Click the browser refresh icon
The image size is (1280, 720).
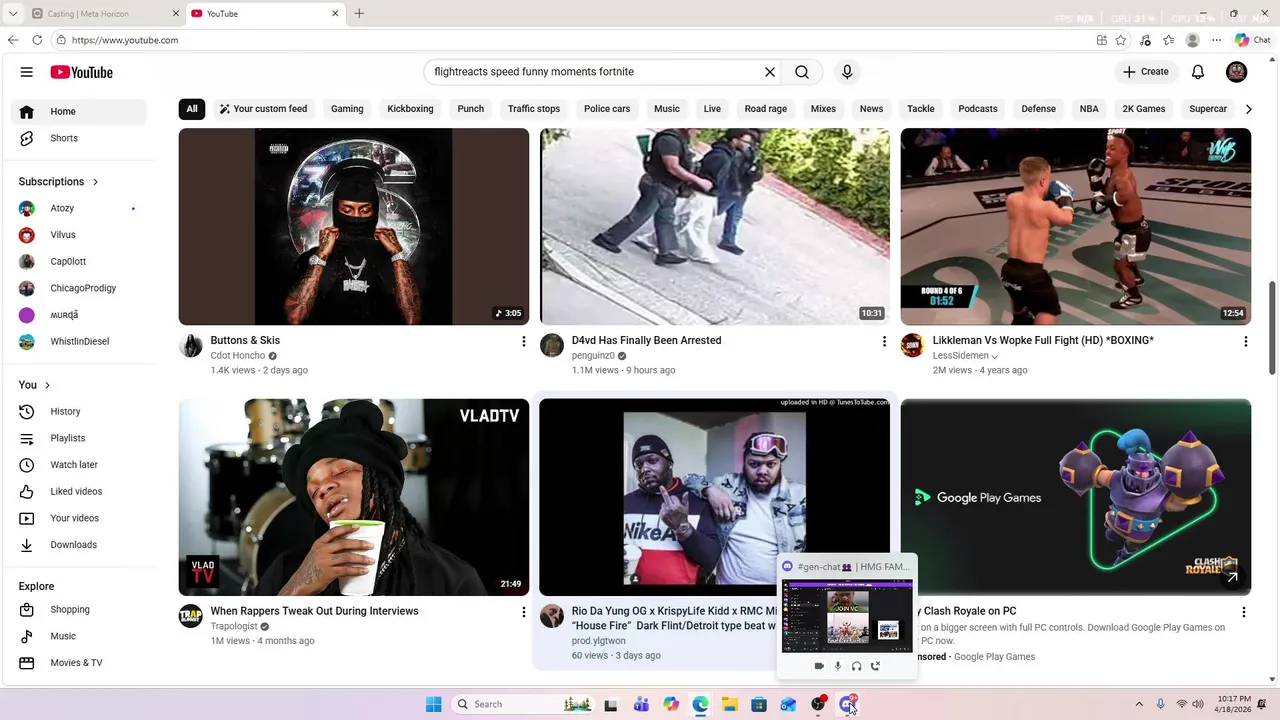37,40
